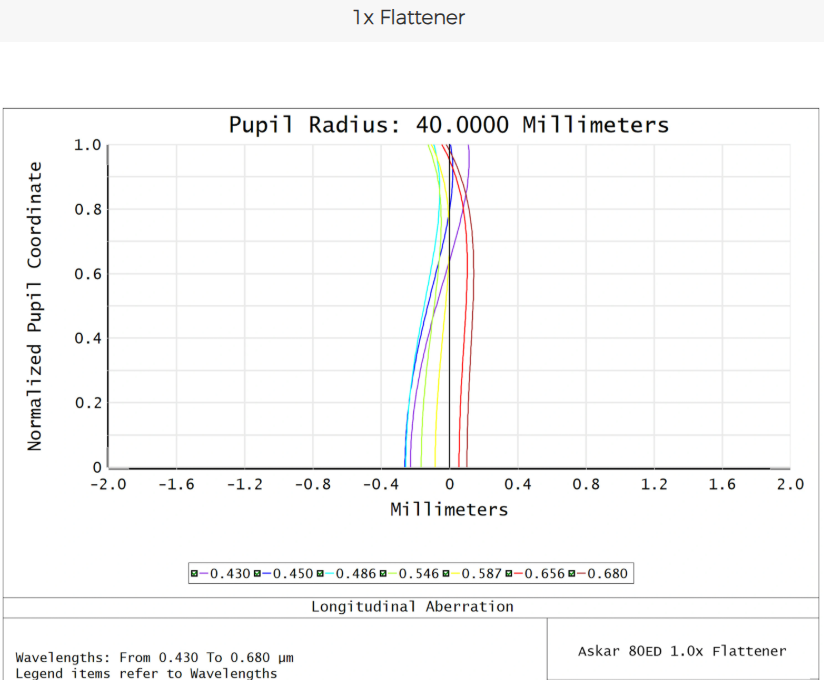Click the 0.680 wavelength legend marker

(x=573, y=573)
